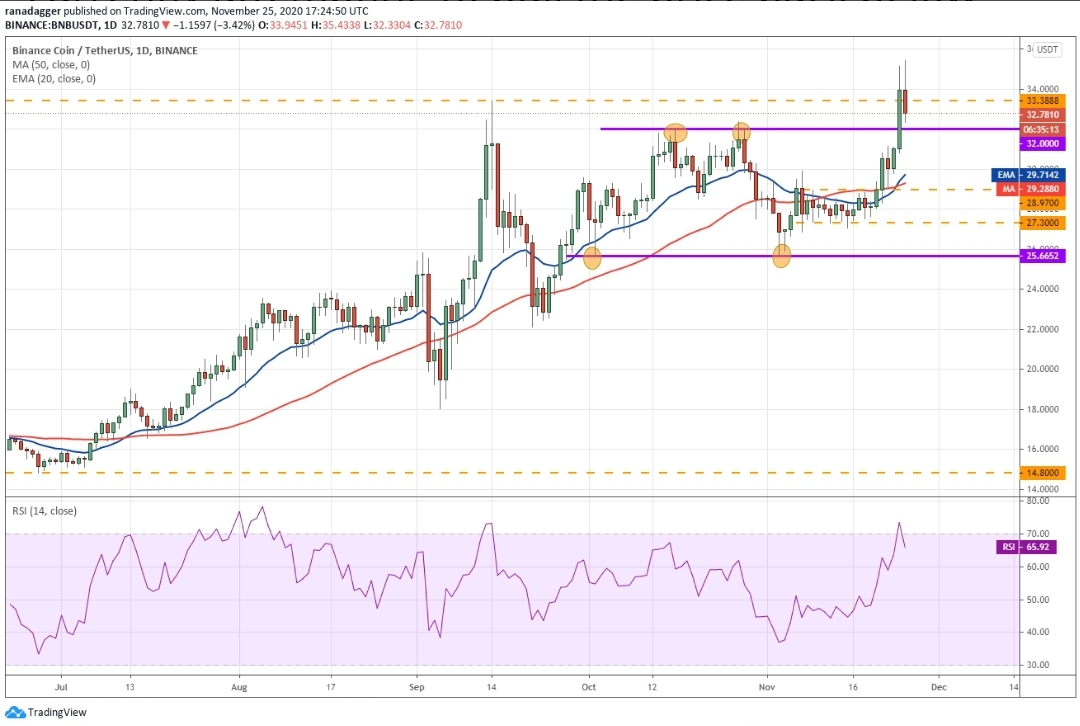Click the 34.0000 tick on the price axis
Screen dimensions: 1080x726
click(1043, 89)
